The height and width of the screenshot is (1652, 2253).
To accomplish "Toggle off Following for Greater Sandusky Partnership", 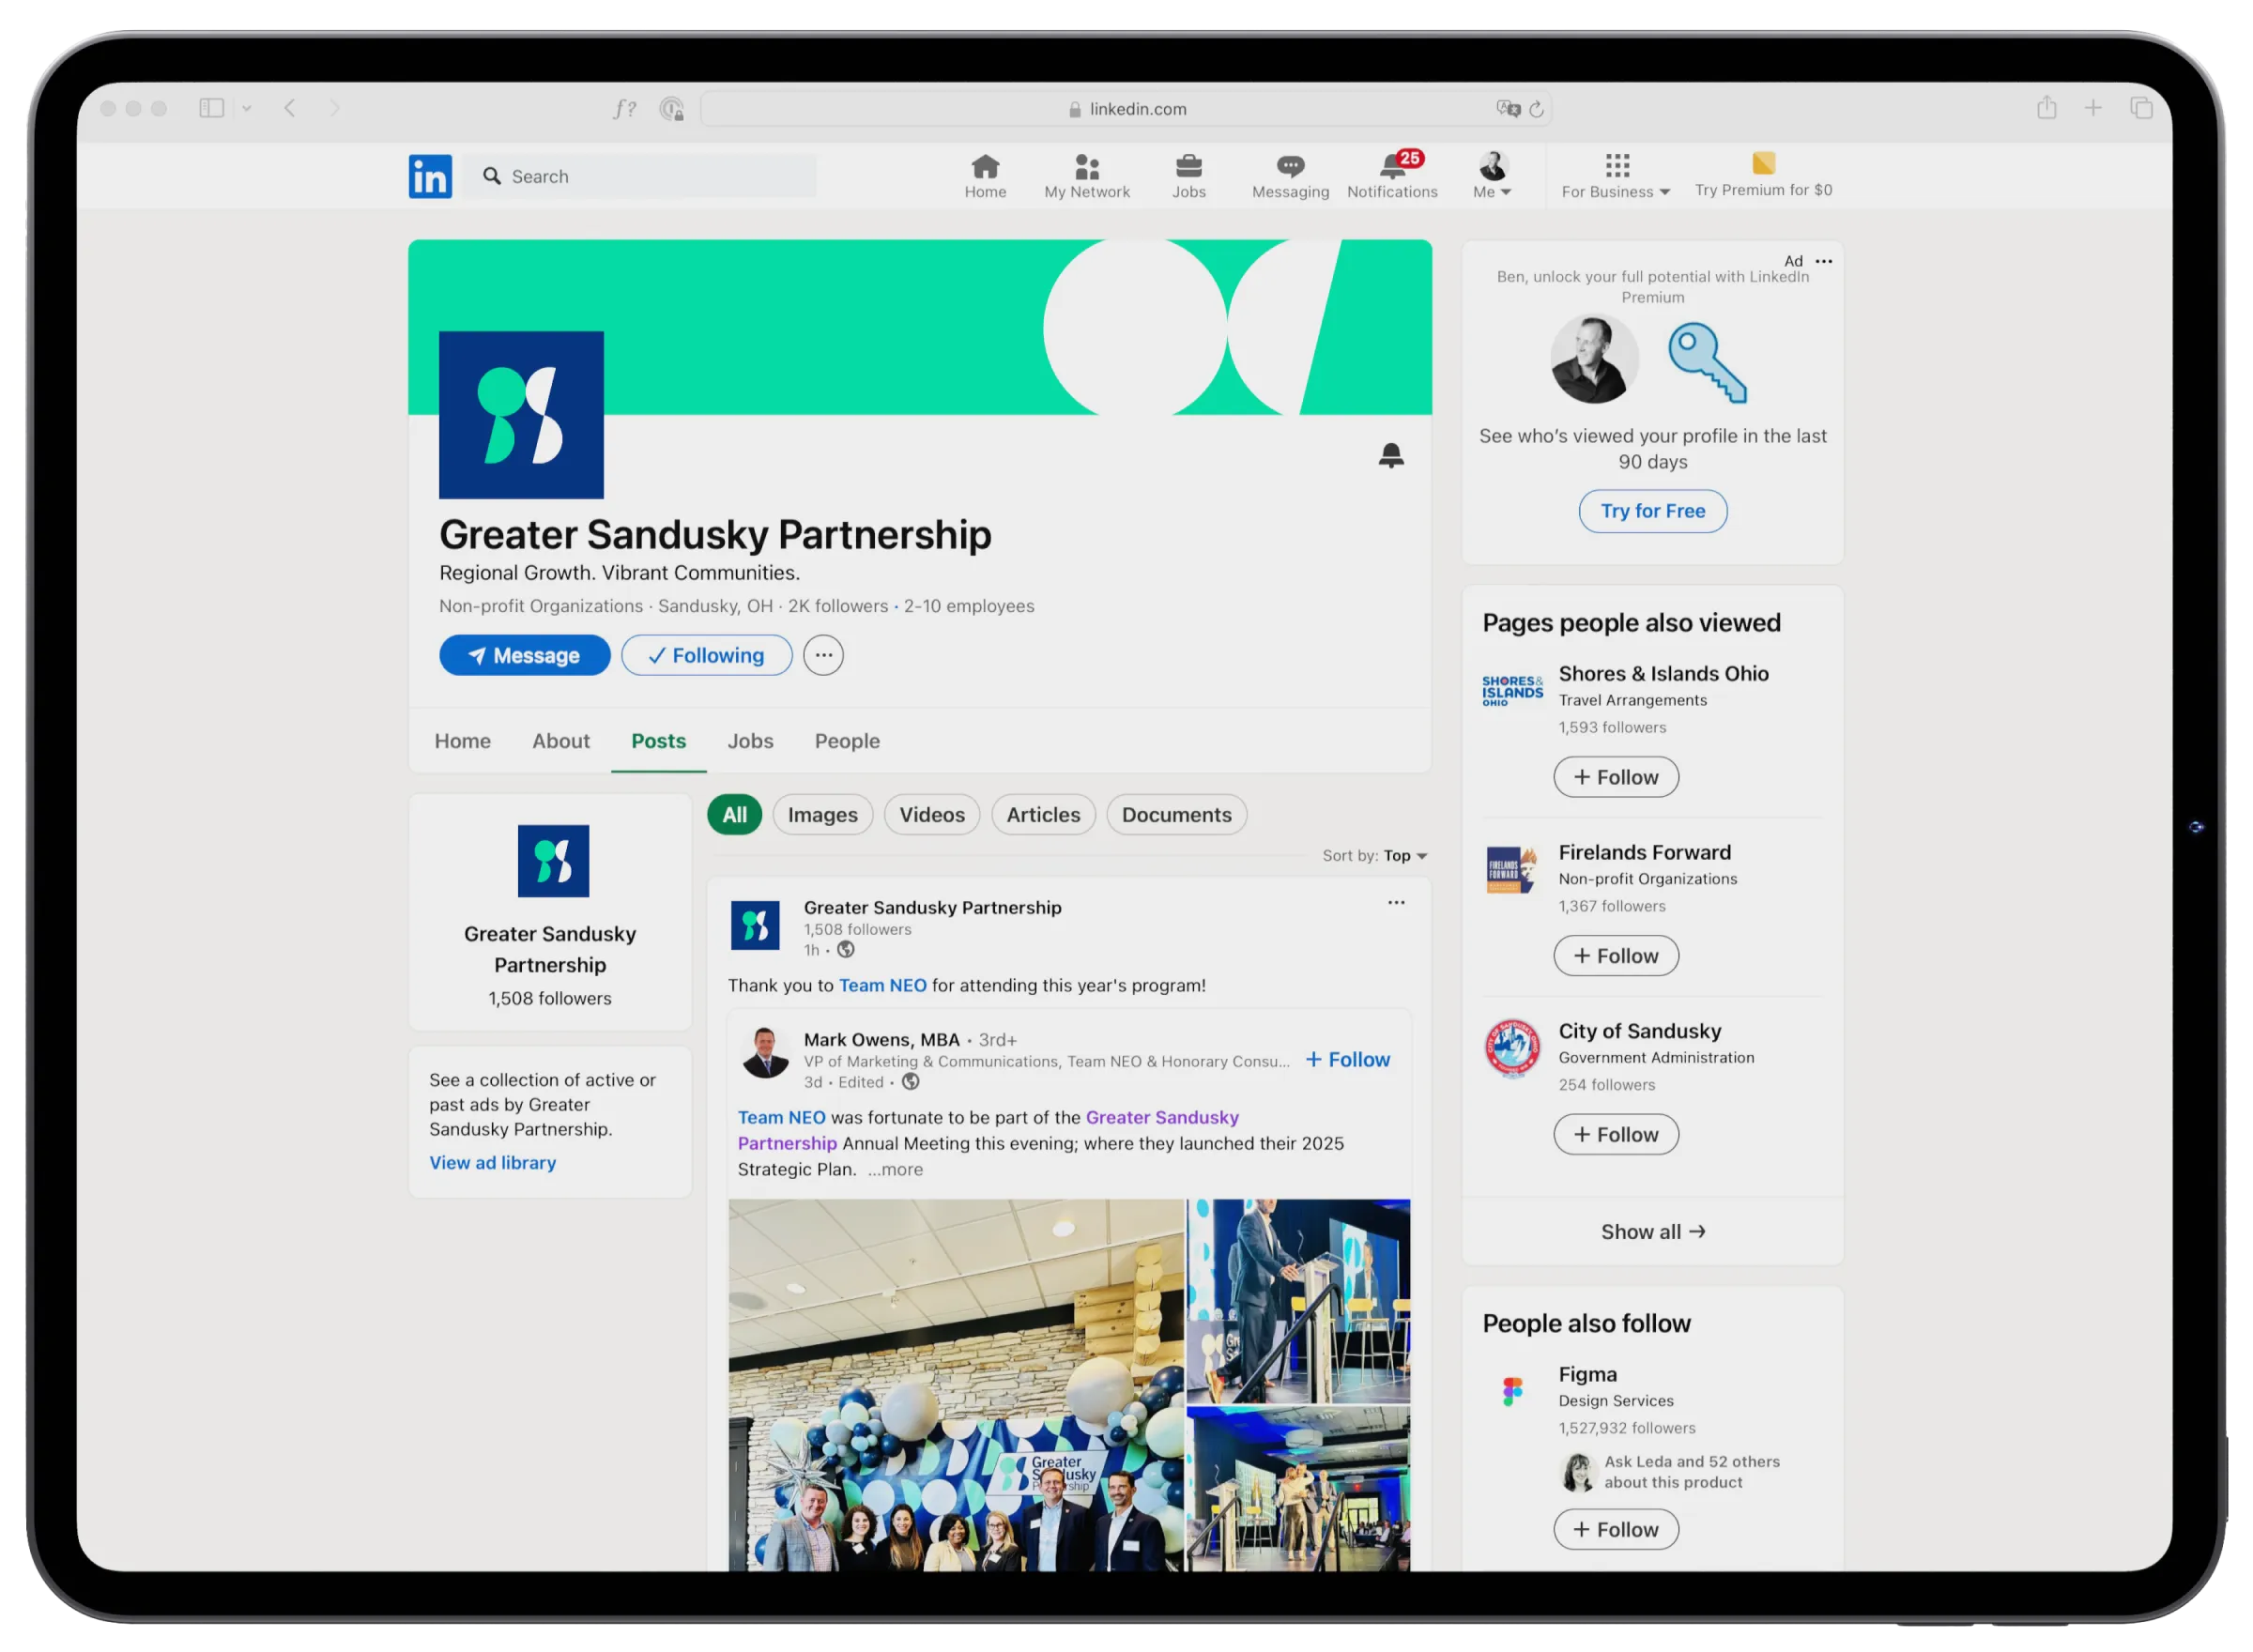I will (706, 655).
